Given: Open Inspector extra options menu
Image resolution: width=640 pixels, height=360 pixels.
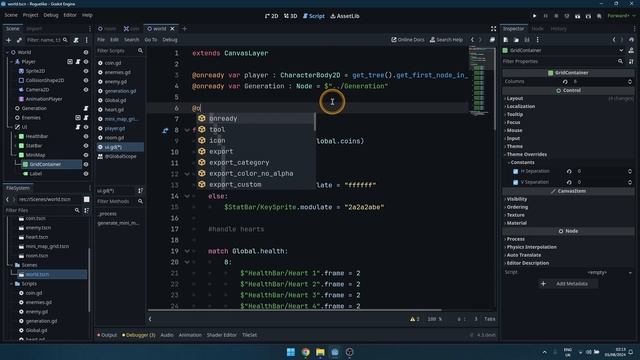Looking at the screenshot, I should click(538, 40).
